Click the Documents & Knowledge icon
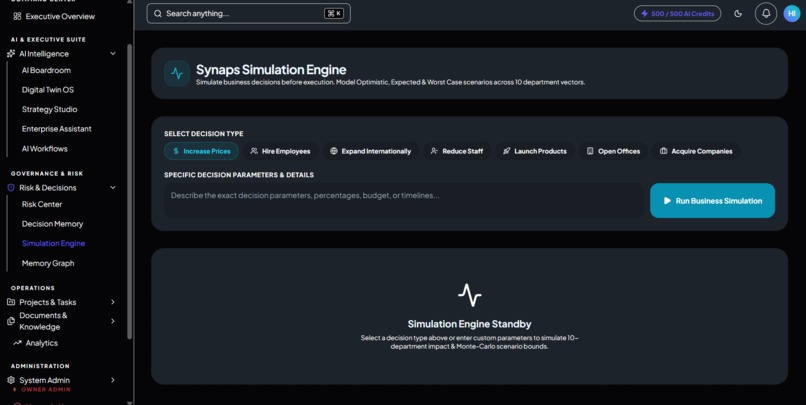This screenshot has width=806, height=405. point(11,321)
